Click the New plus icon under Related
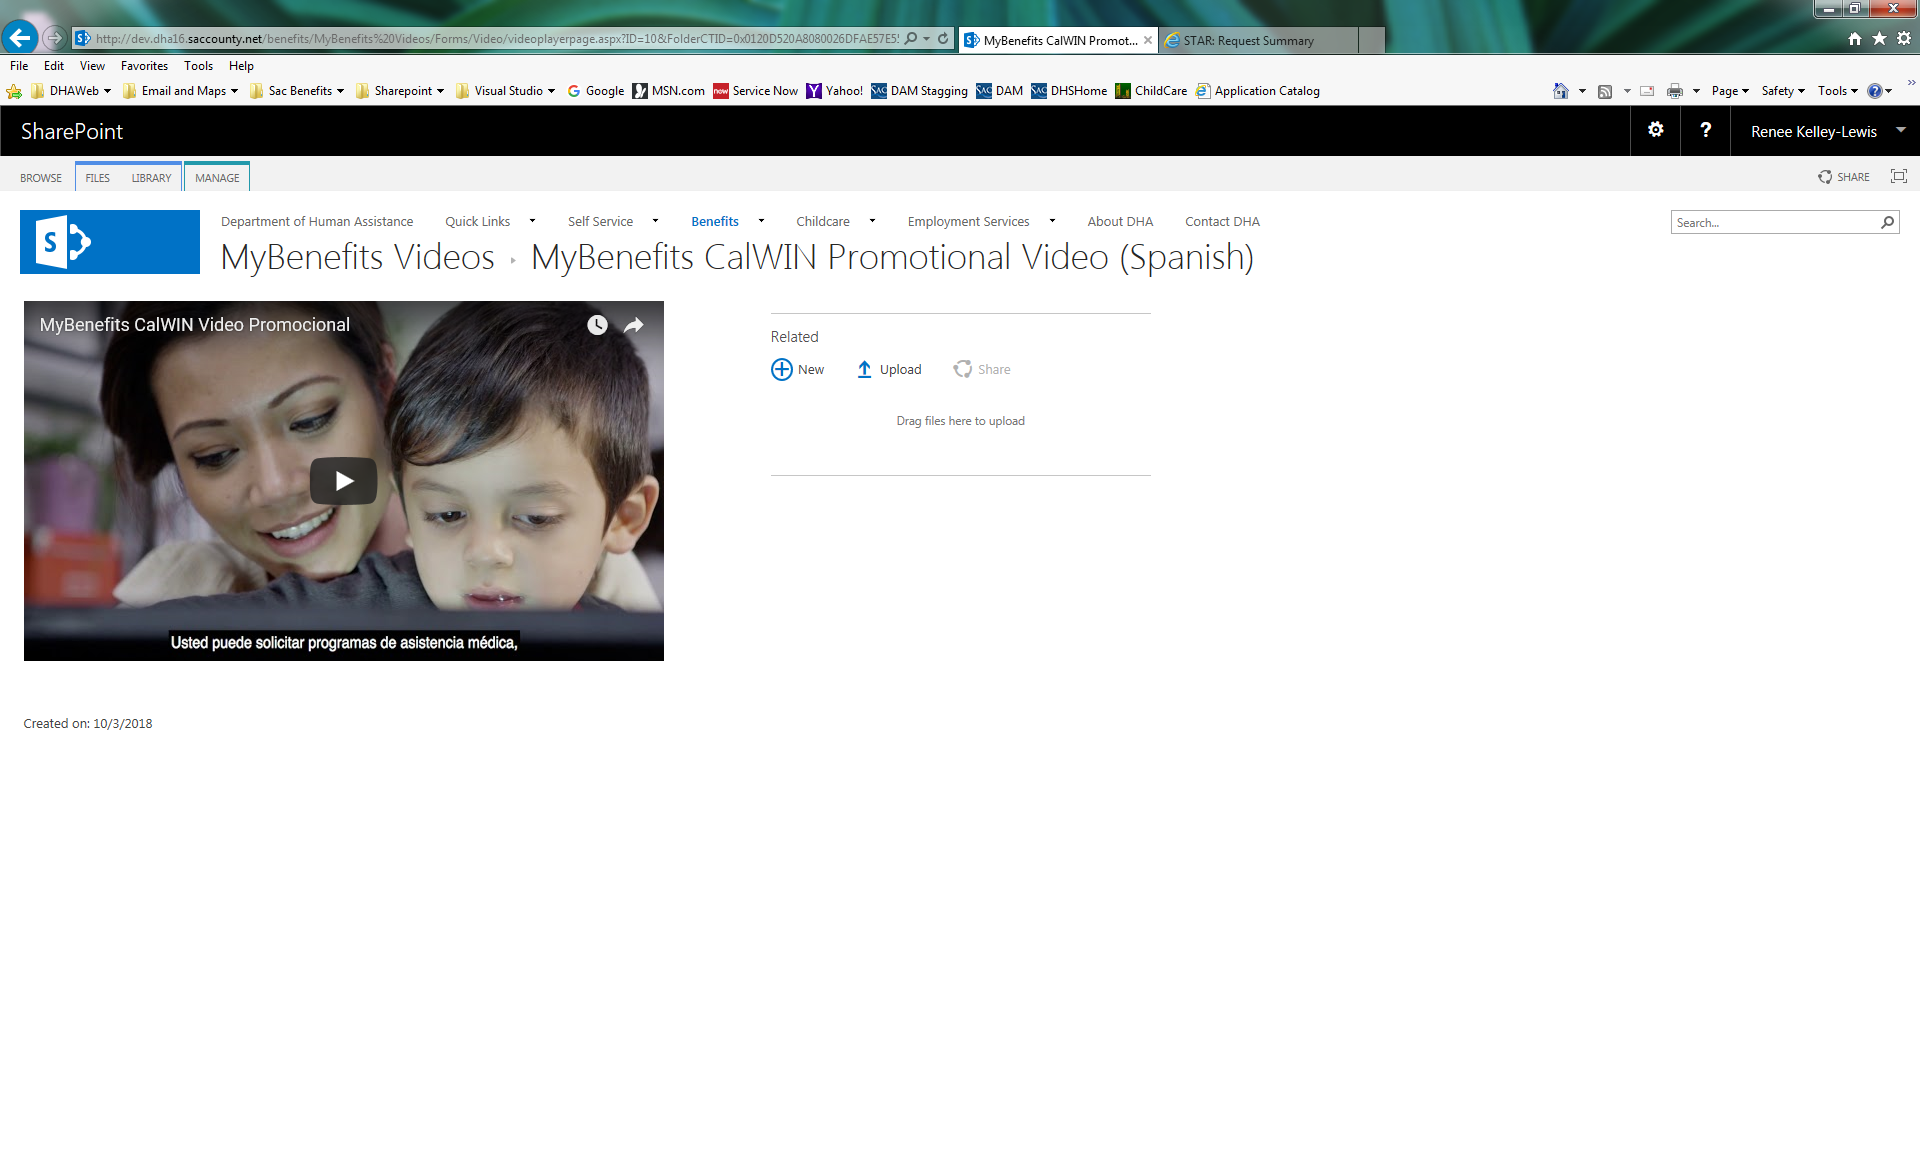Image resolution: width=1920 pixels, height=1160 pixels. coord(782,369)
